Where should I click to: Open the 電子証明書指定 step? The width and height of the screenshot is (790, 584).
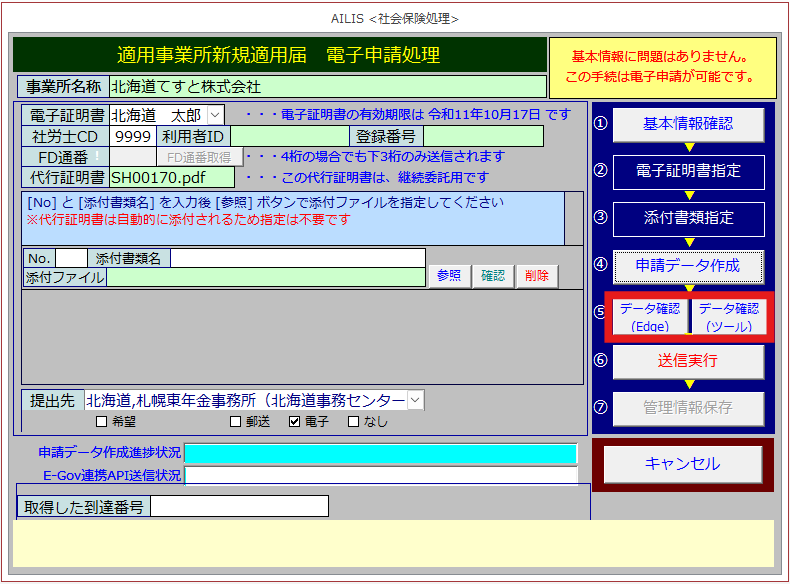point(688,171)
